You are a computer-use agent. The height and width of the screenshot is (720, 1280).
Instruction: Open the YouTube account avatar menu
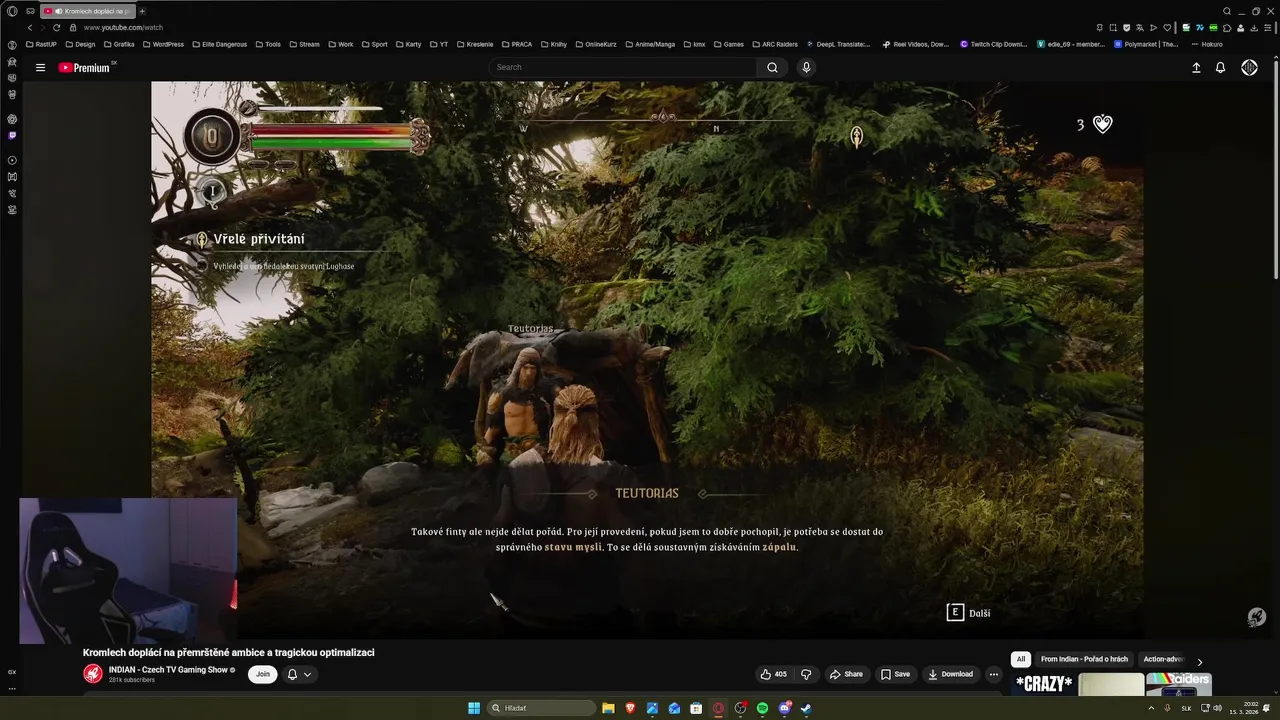coord(1249,67)
